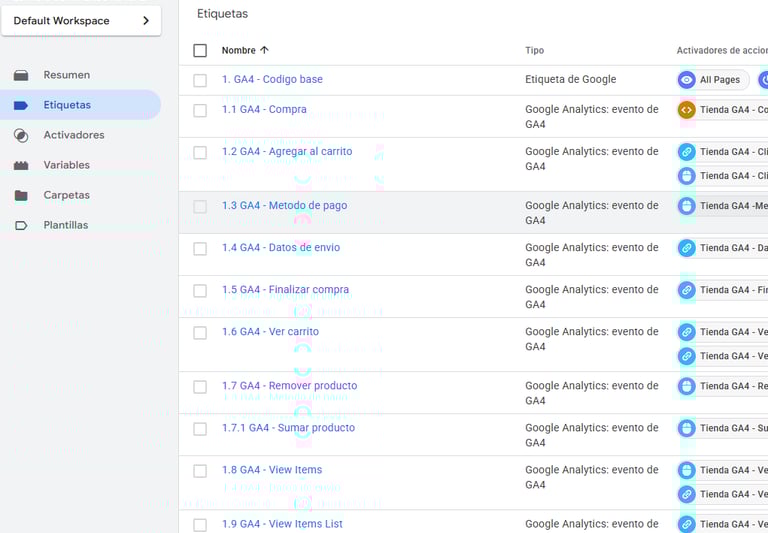Viewport: 768px width, 533px height.
Task: Open tag 1.2 GA4 - Agregar al carrito
Action: tap(287, 151)
